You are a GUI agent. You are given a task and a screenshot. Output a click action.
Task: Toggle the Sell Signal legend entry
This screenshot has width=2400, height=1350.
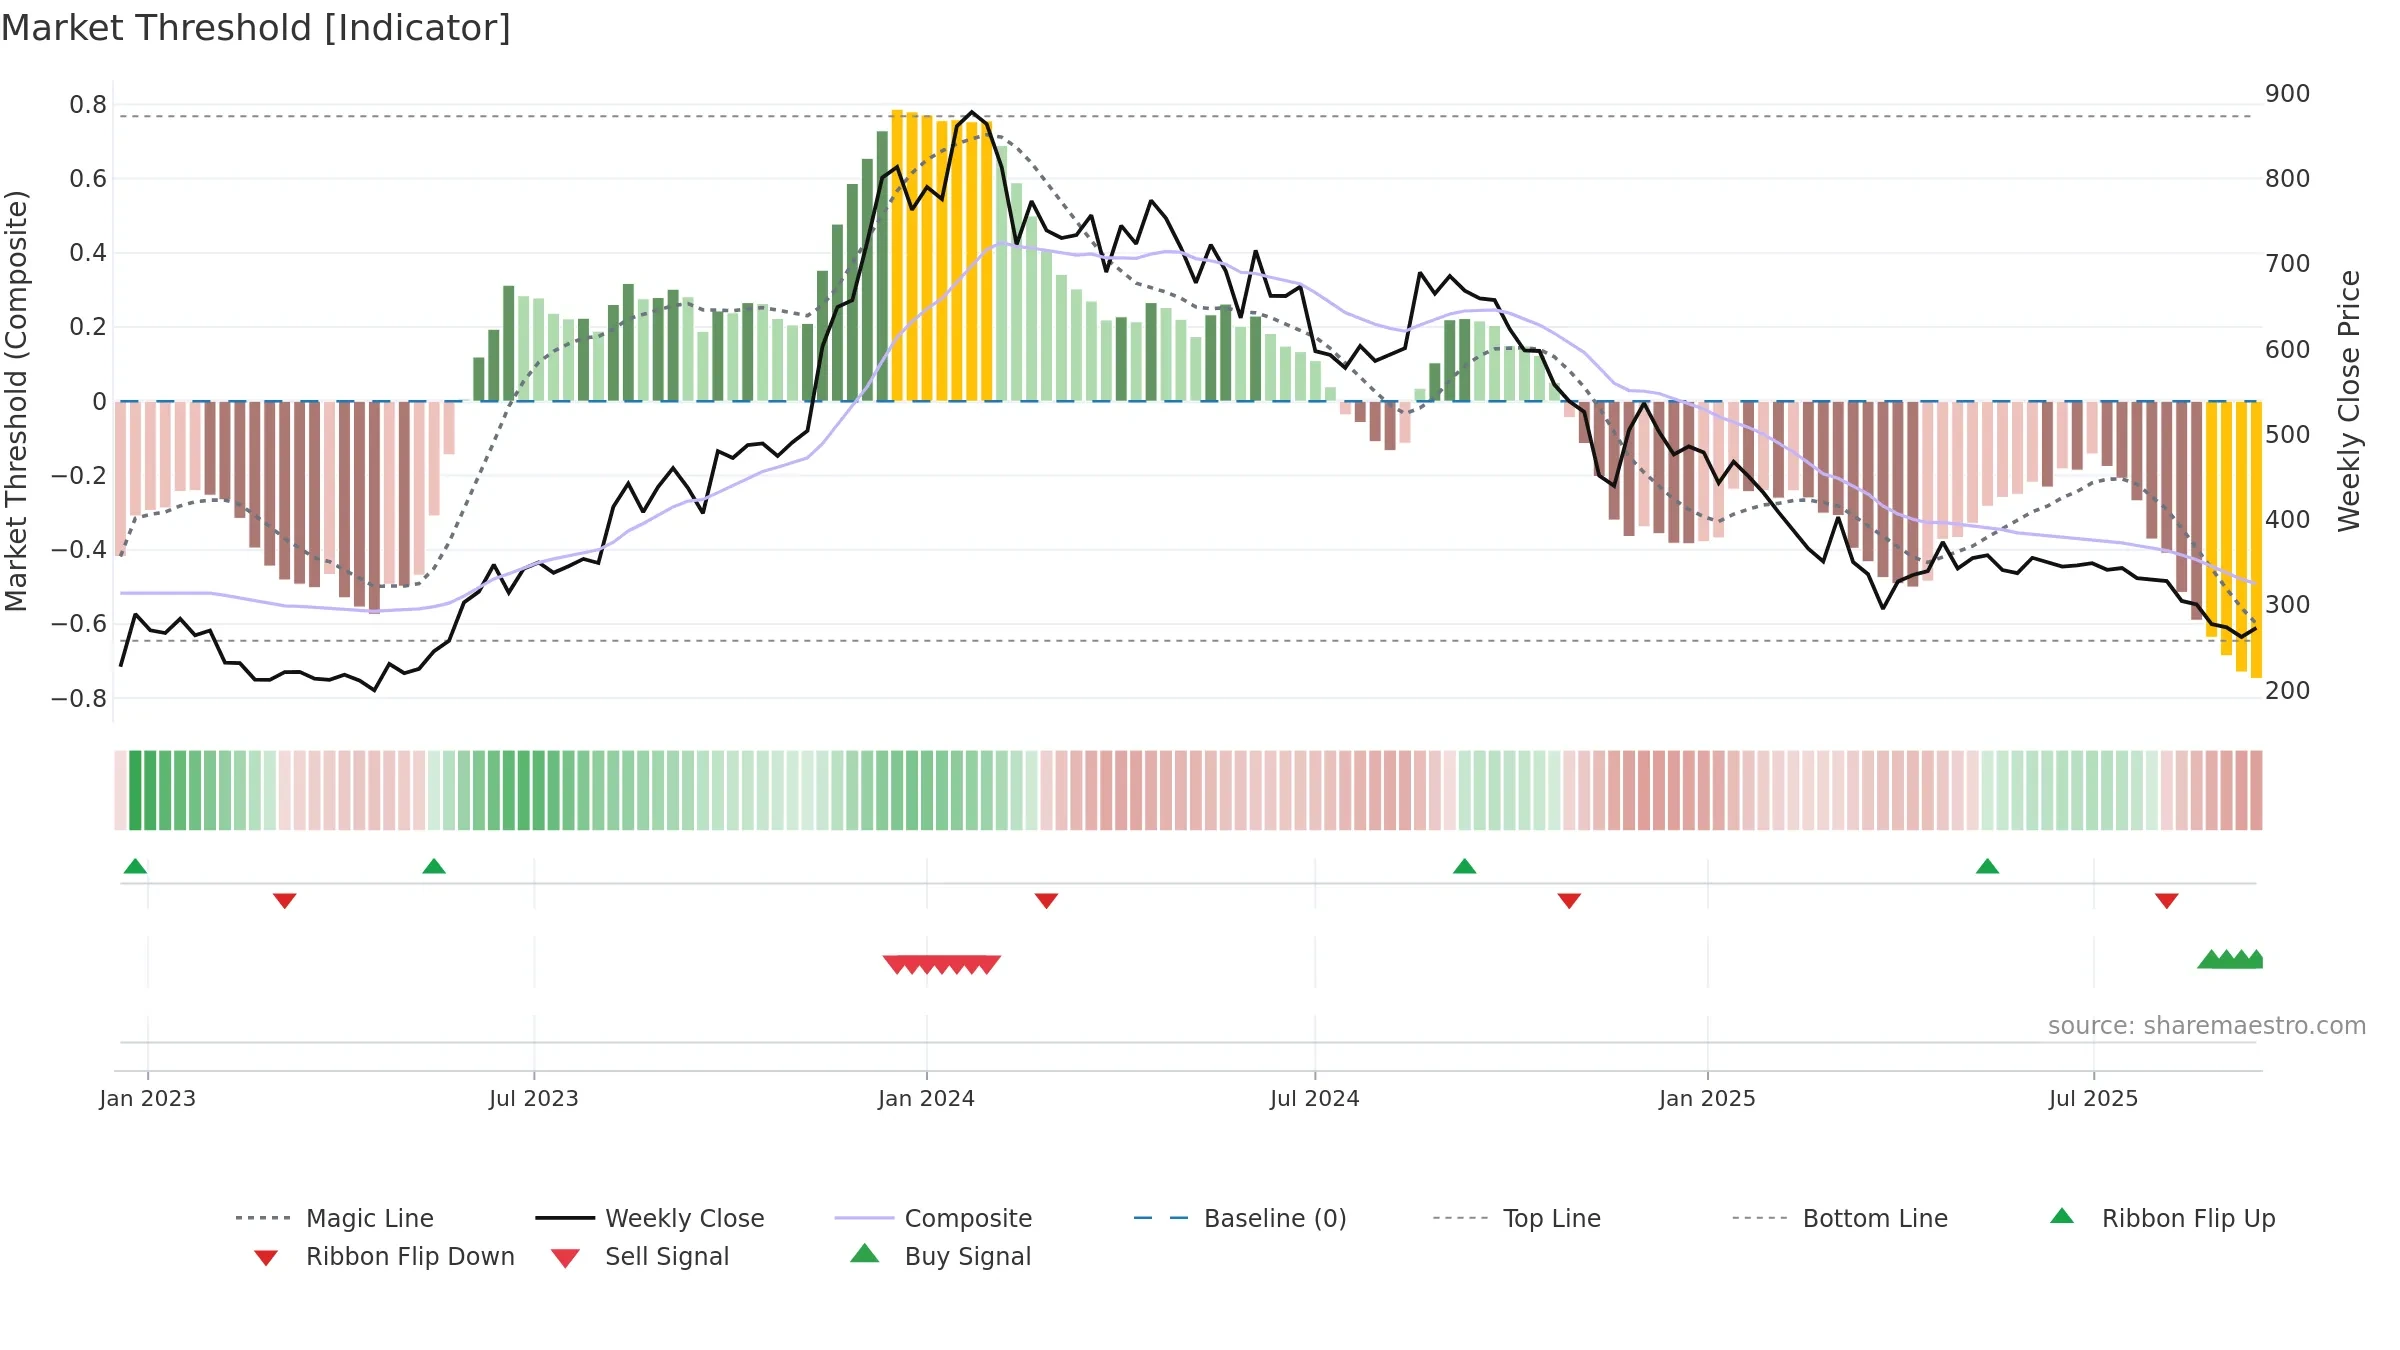tap(640, 1256)
